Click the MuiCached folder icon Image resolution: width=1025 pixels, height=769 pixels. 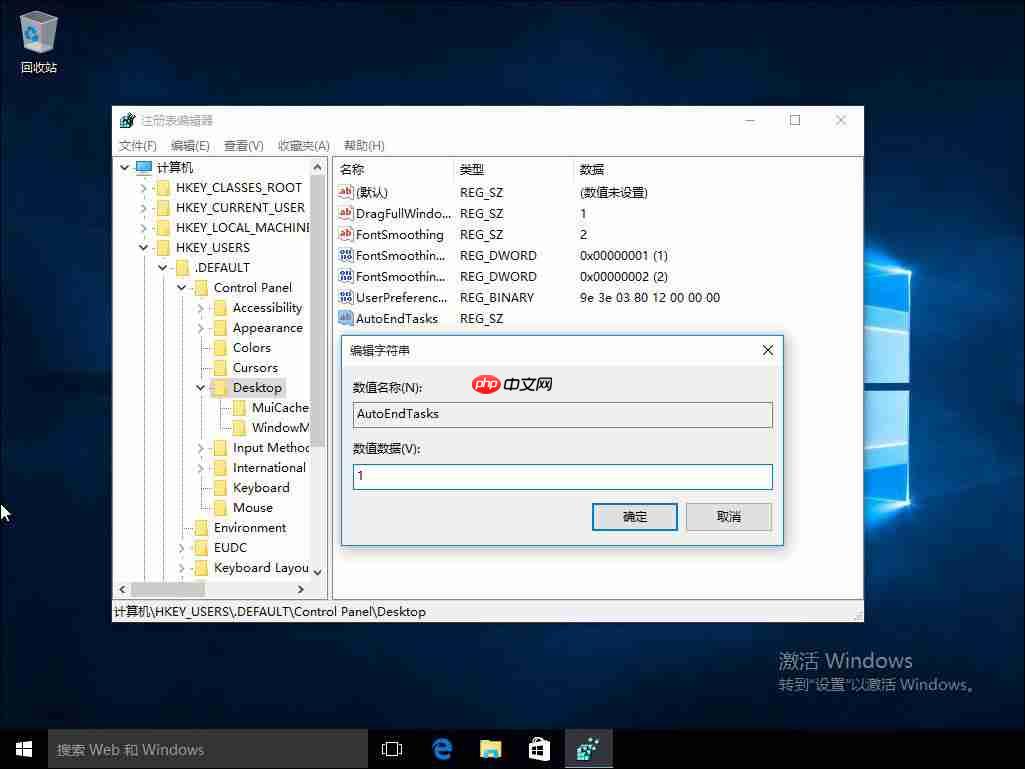(240, 407)
